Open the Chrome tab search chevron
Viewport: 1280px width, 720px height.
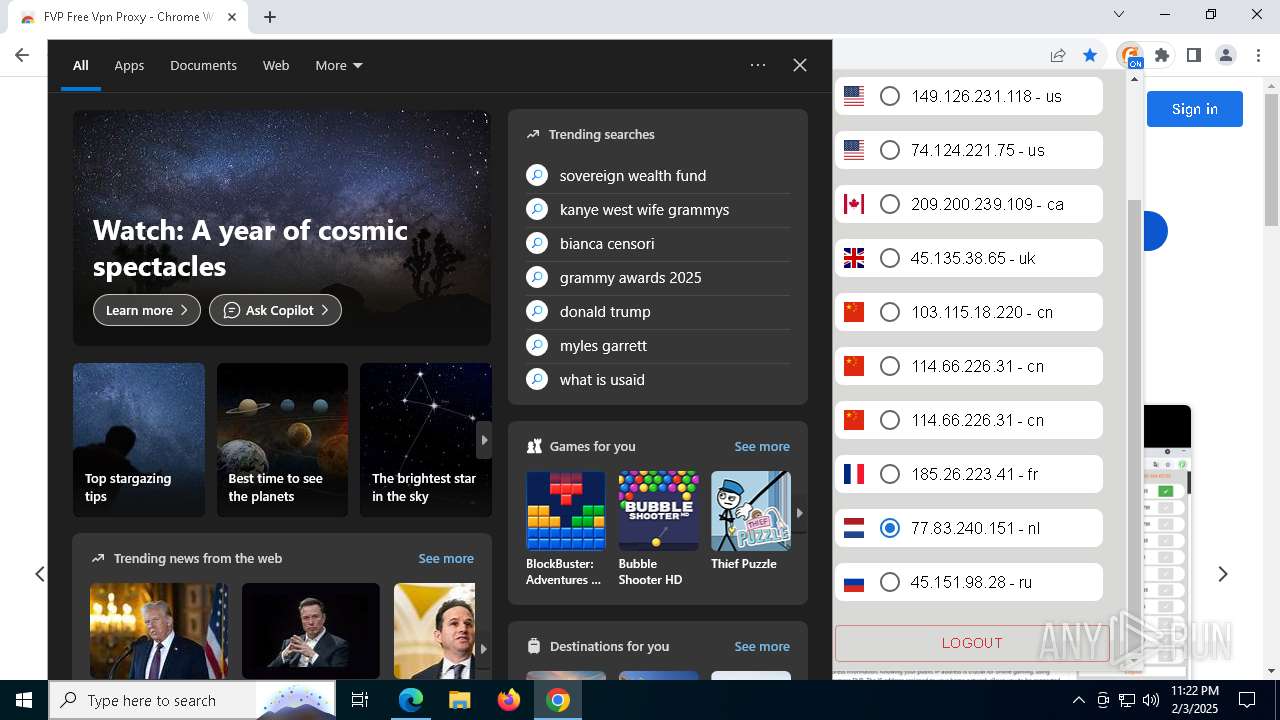1119,14
